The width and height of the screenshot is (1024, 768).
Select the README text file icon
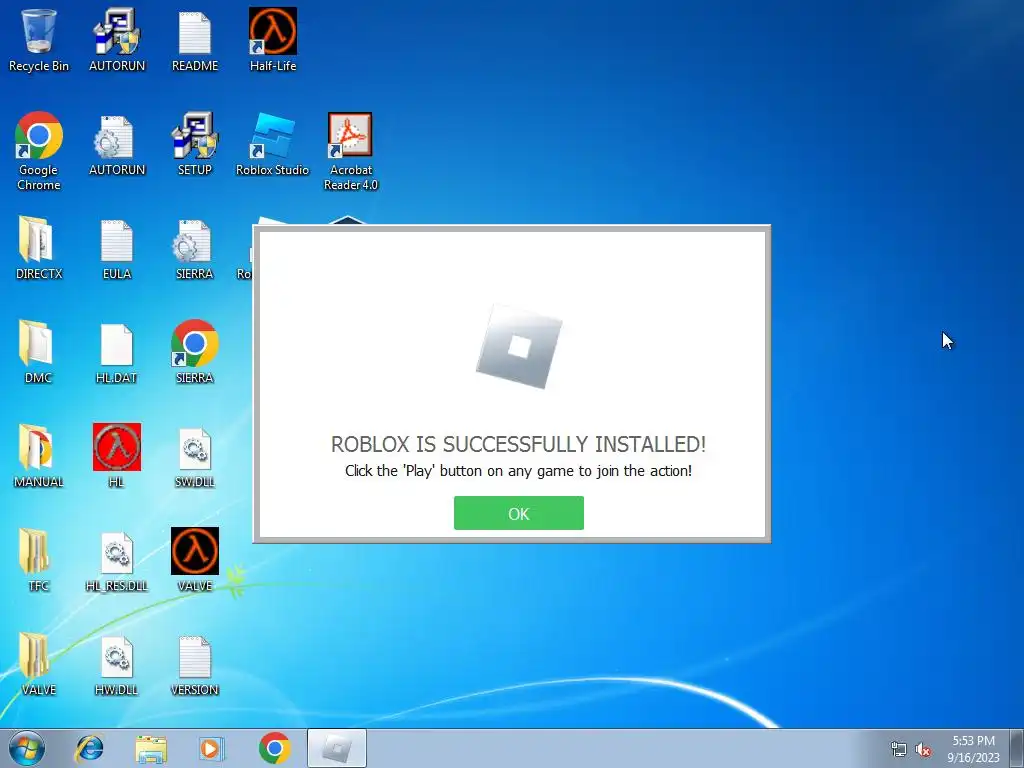(x=195, y=40)
